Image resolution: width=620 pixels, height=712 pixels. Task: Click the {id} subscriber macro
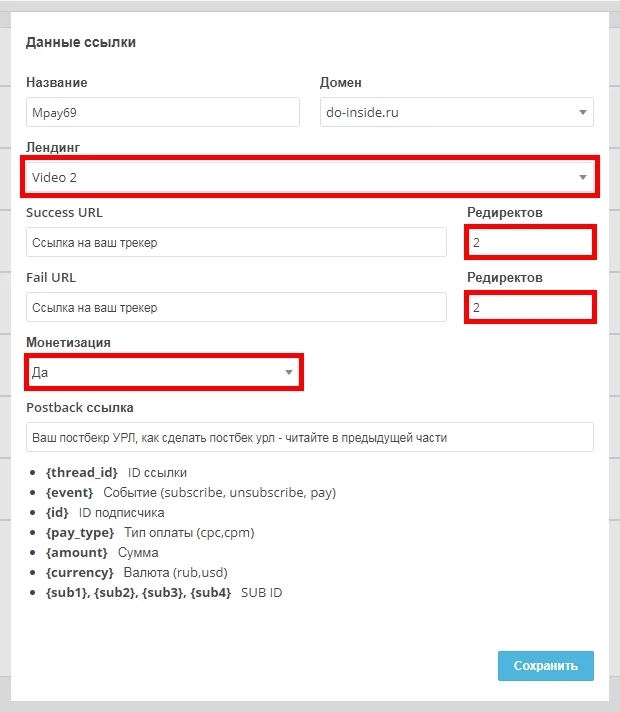pyautogui.click(x=57, y=513)
